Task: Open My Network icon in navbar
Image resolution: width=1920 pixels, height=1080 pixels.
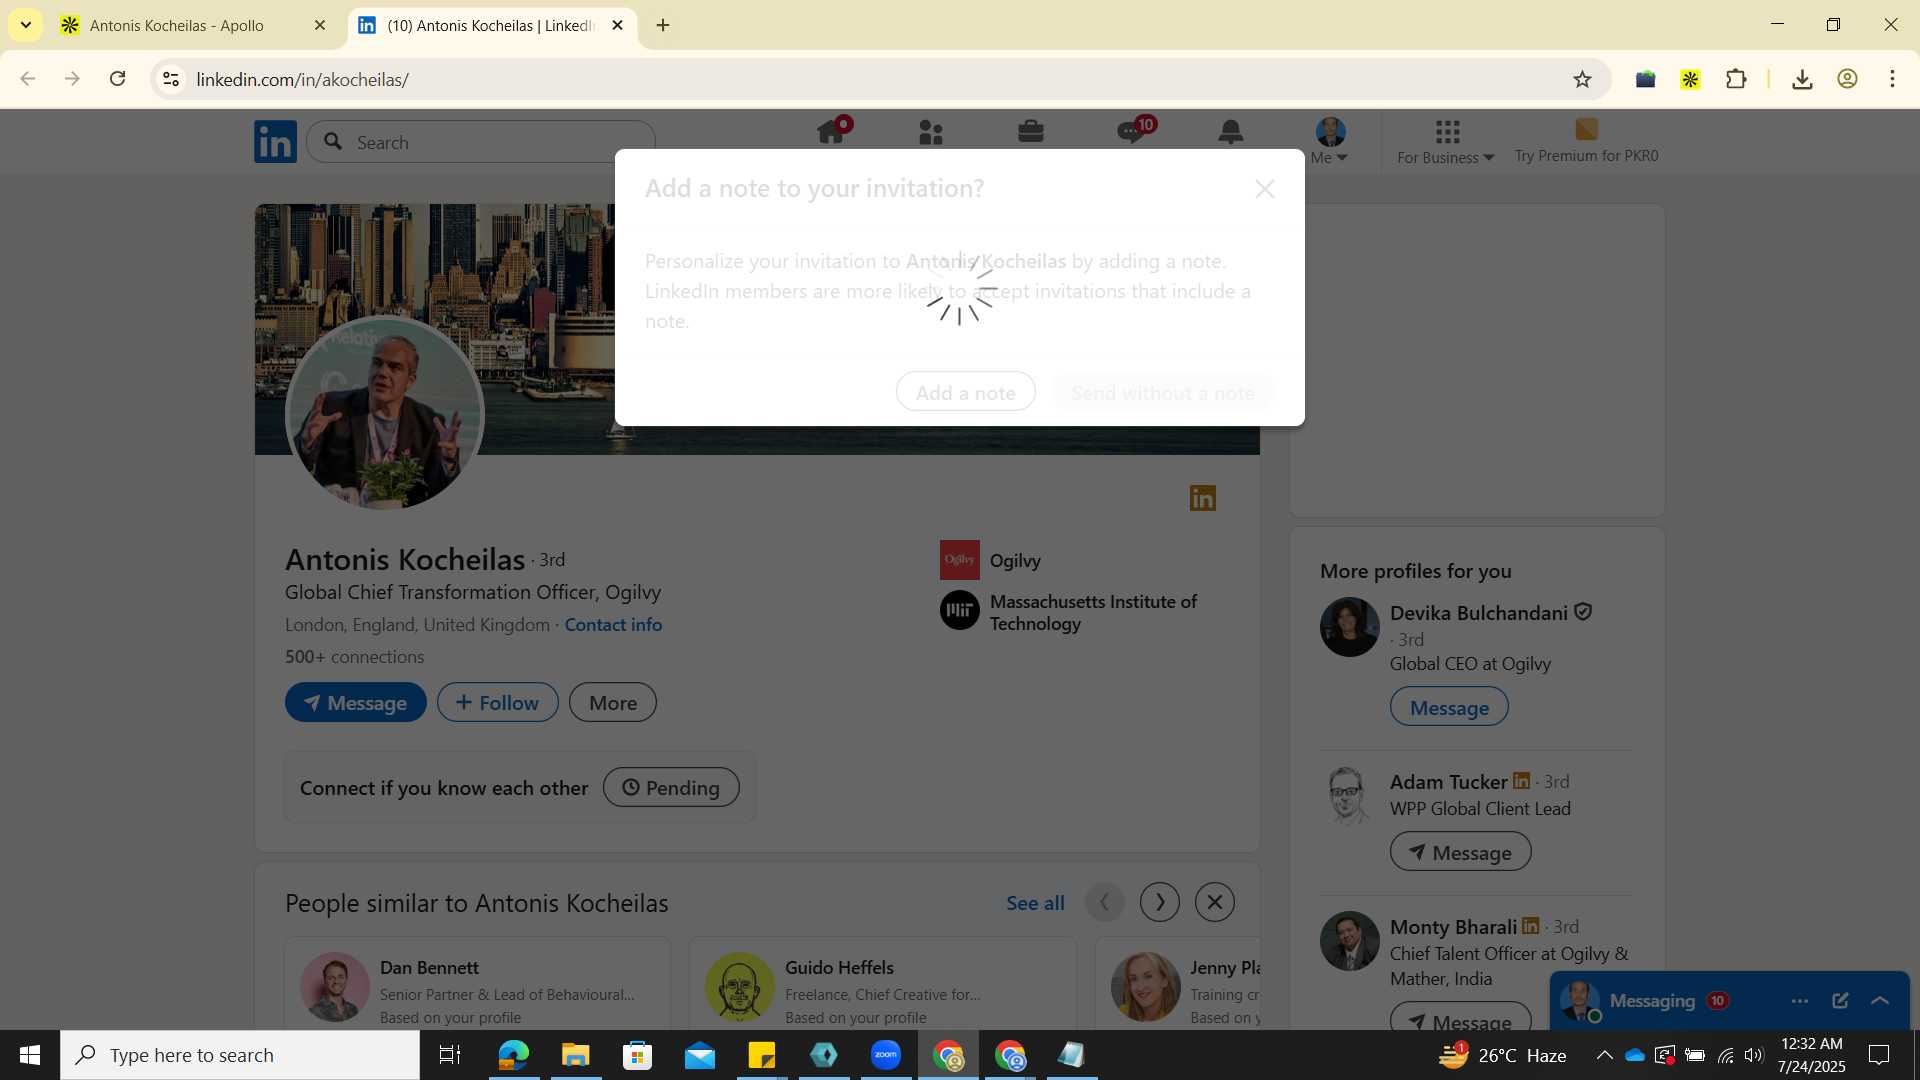Action: [x=931, y=132]
